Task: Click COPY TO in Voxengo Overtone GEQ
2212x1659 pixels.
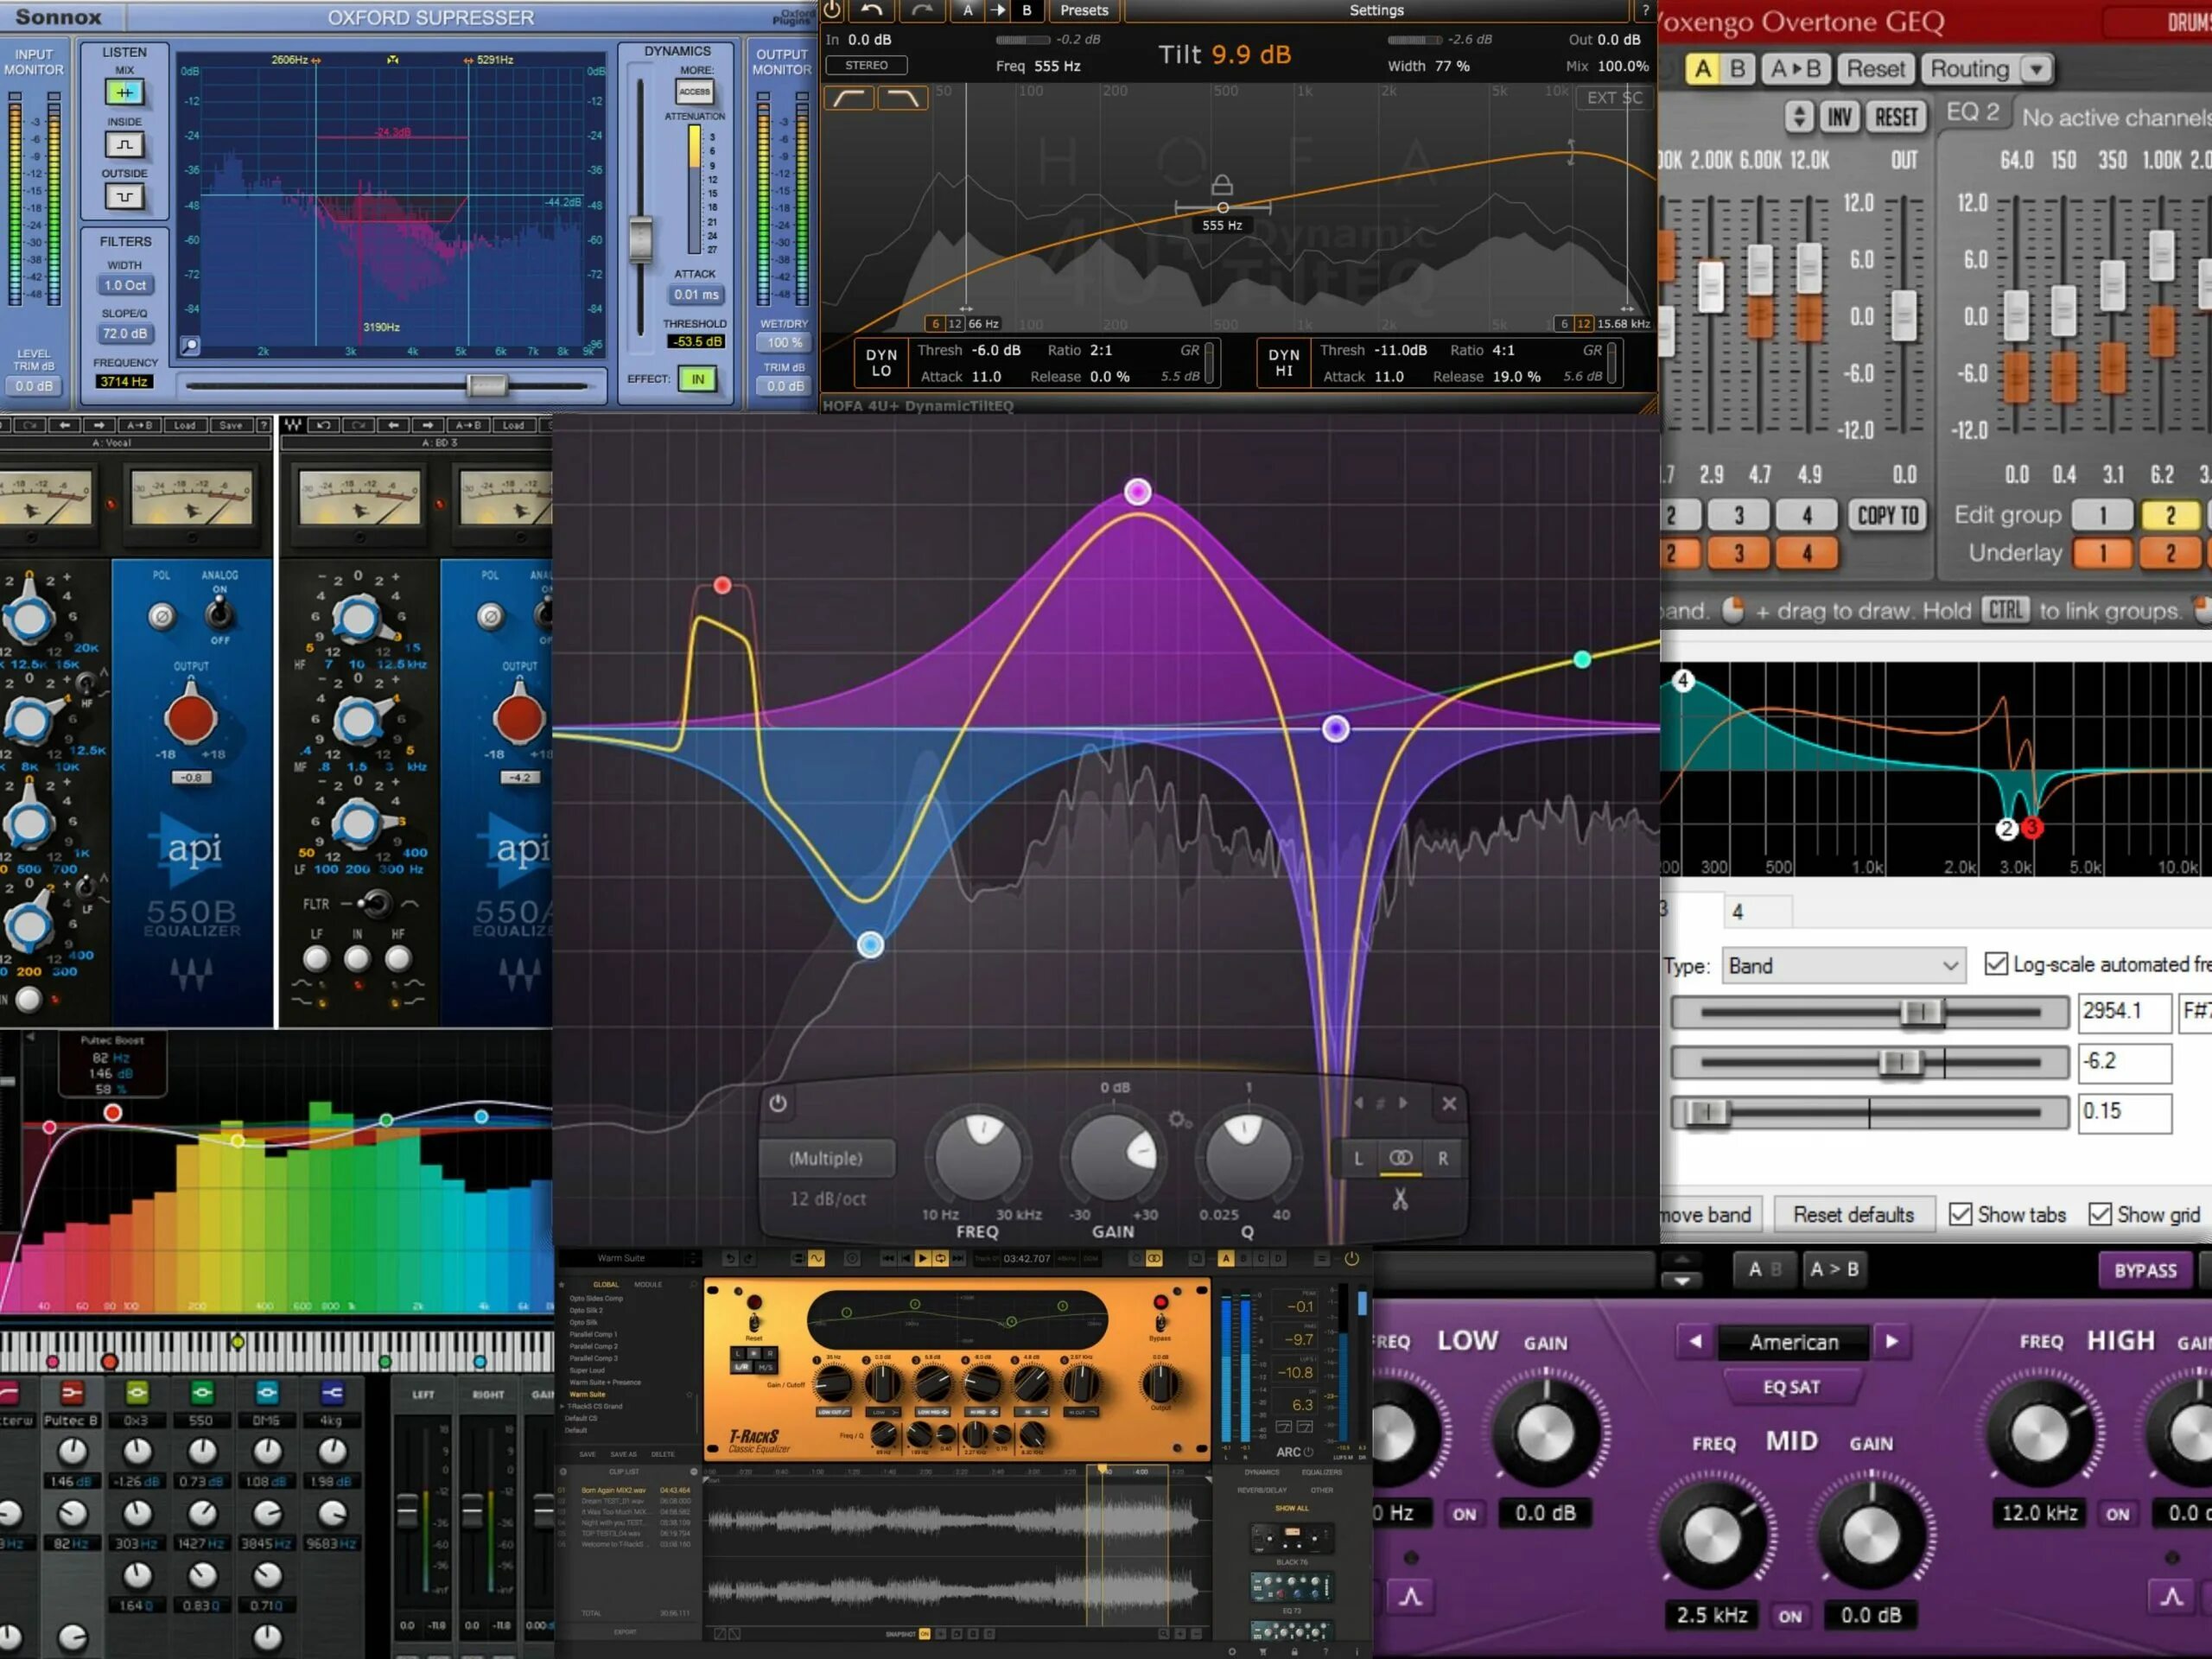Action: click(1888, 515)
